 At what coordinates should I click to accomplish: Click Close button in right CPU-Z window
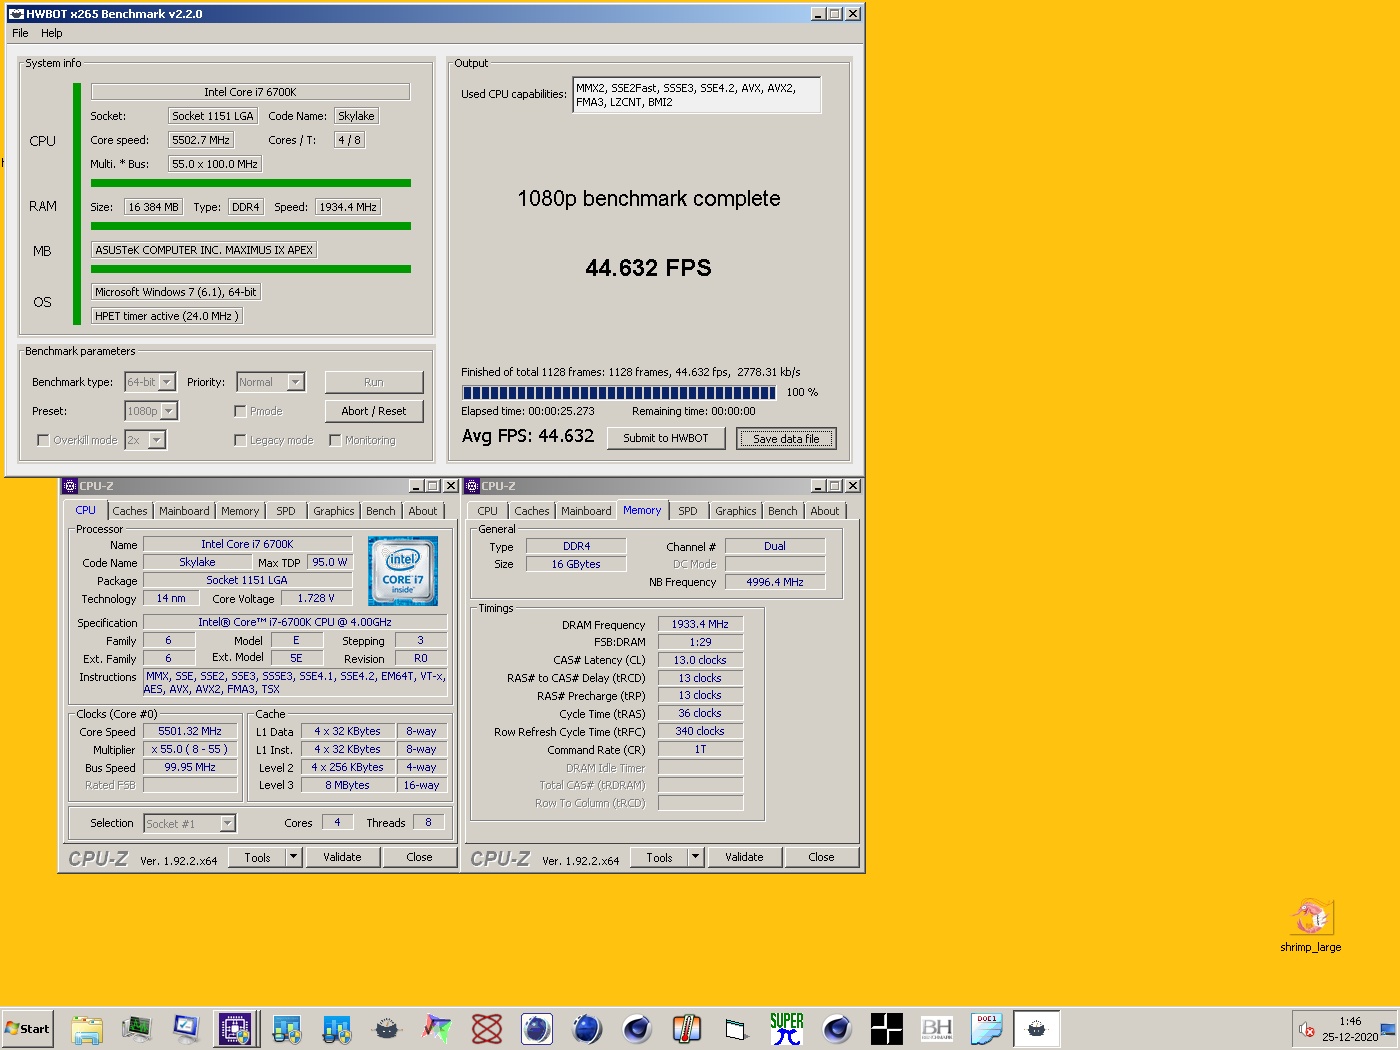pyautogui.click(x=821, y=857)
